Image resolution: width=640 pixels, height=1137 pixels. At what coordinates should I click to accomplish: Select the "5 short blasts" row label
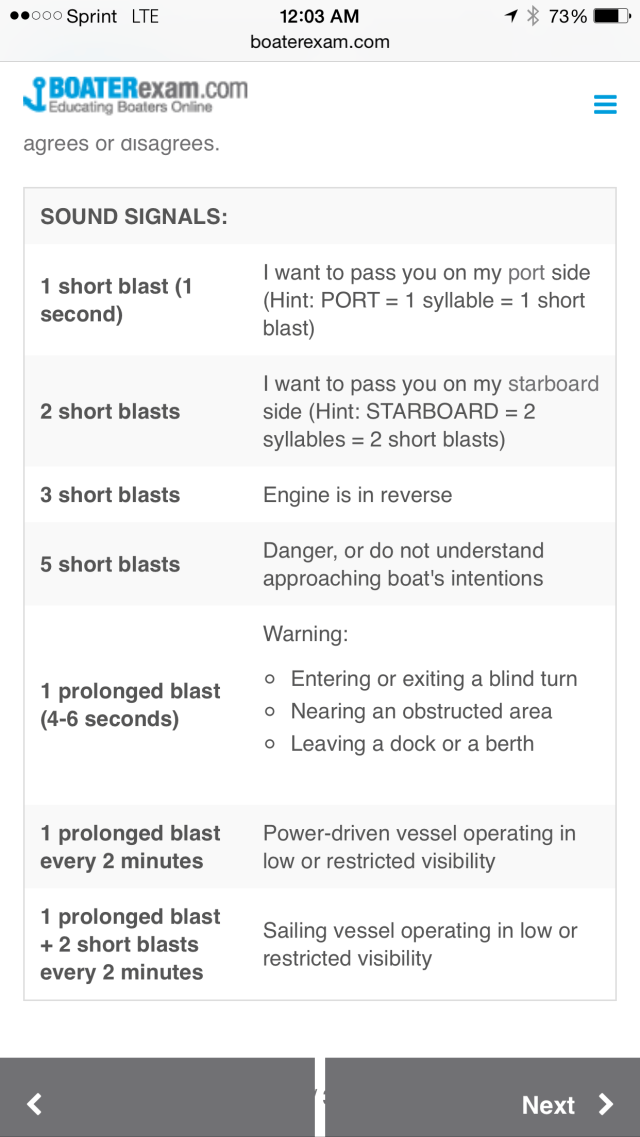[110, 564]
